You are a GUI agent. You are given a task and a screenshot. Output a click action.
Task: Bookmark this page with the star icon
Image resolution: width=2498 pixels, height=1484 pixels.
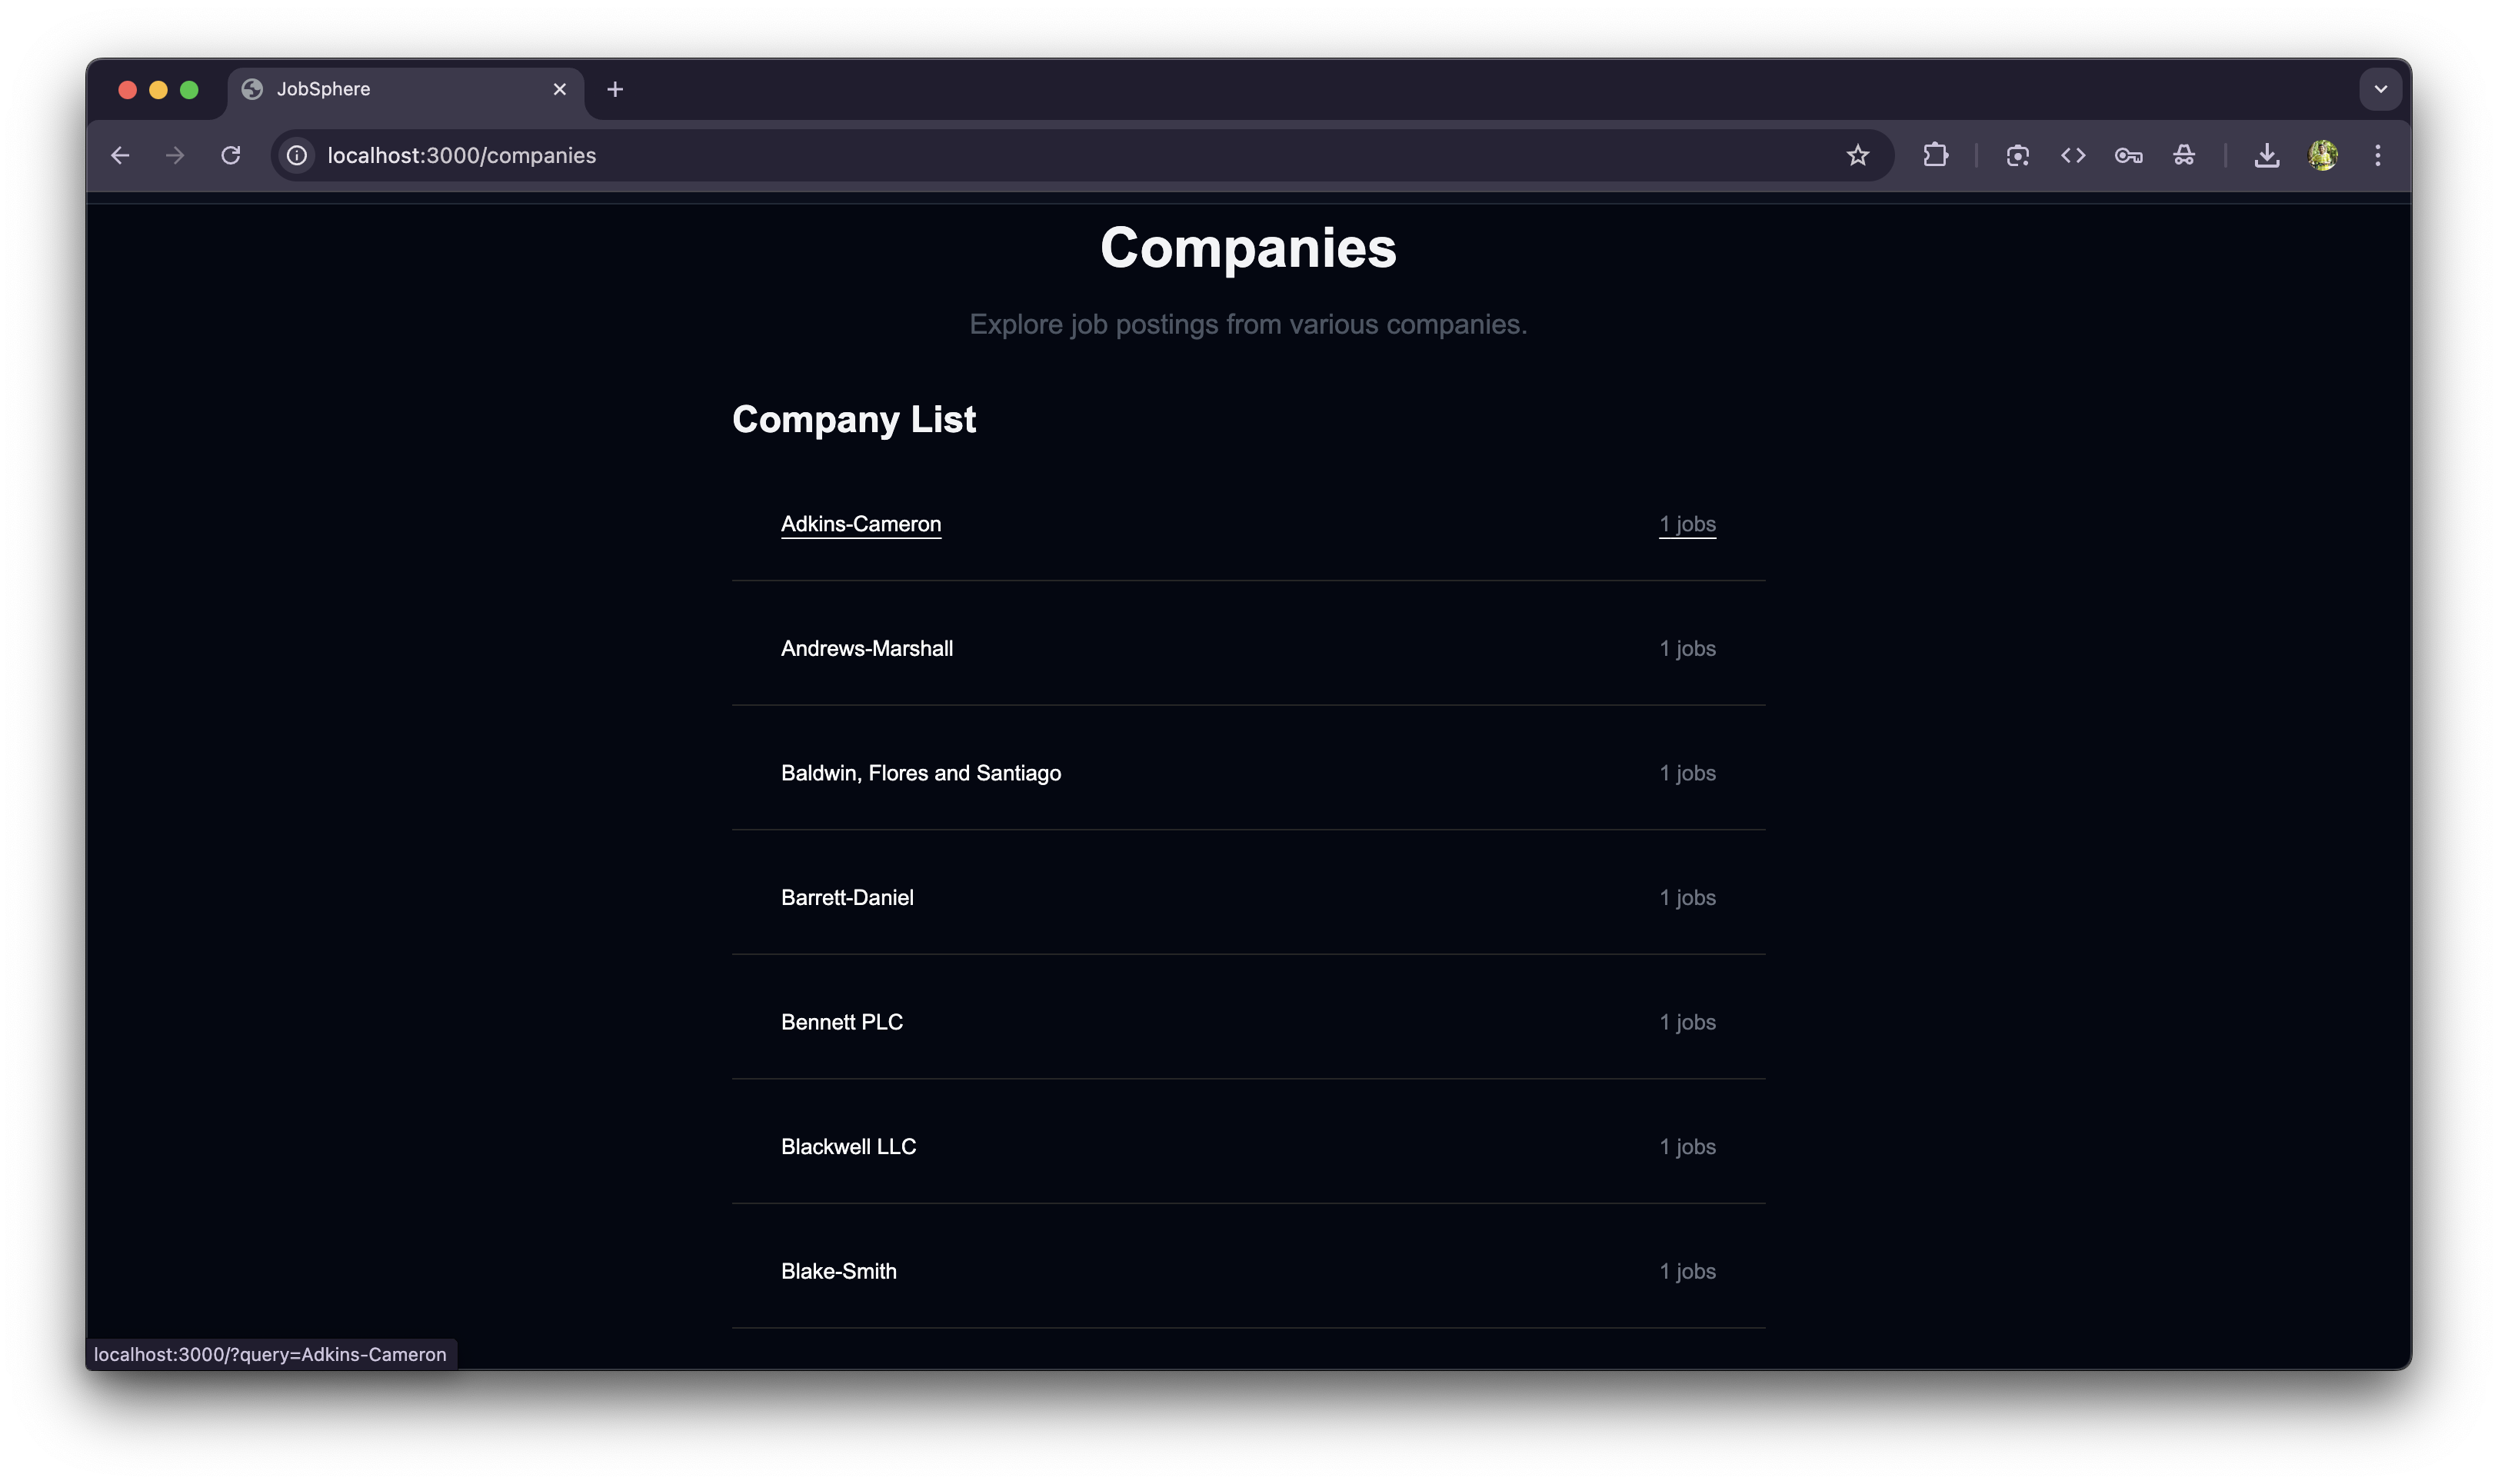pyautogui.click(x=1858, y=155)
